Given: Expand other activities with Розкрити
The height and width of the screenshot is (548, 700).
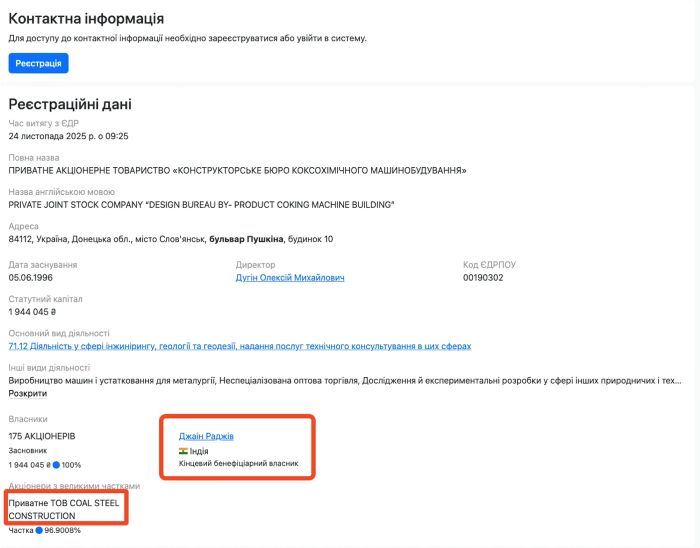Looking at the screenshot, I should point(28,393).
